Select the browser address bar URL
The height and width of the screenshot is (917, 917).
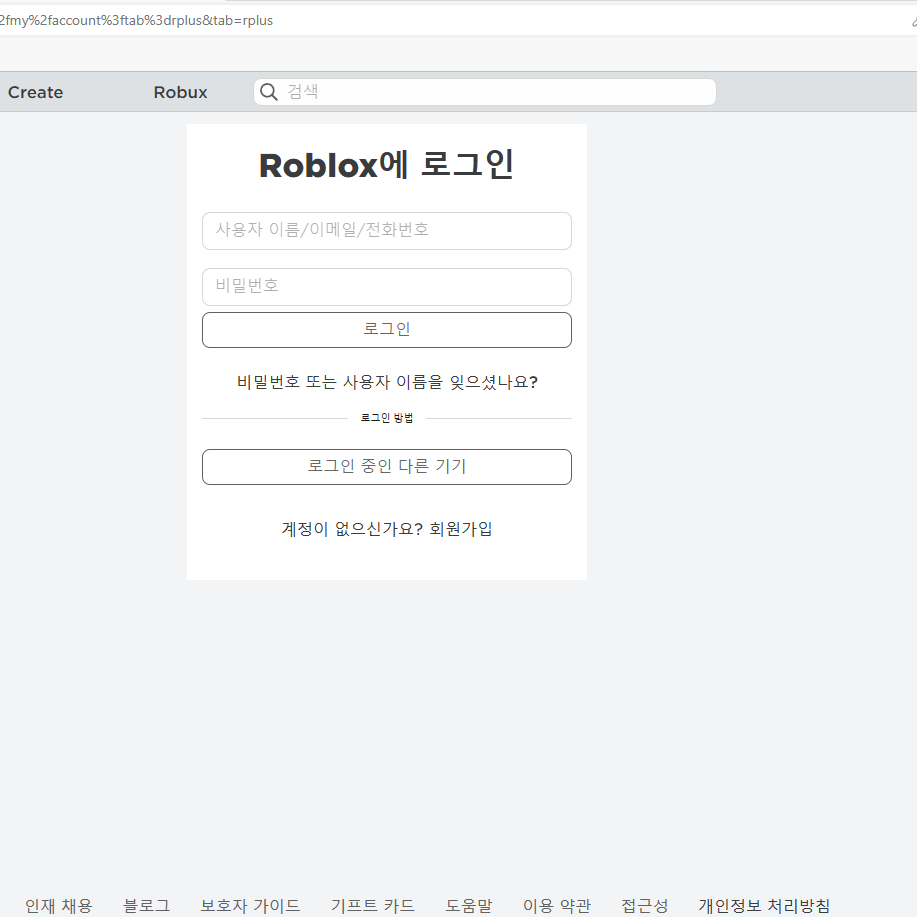[137, 20]
